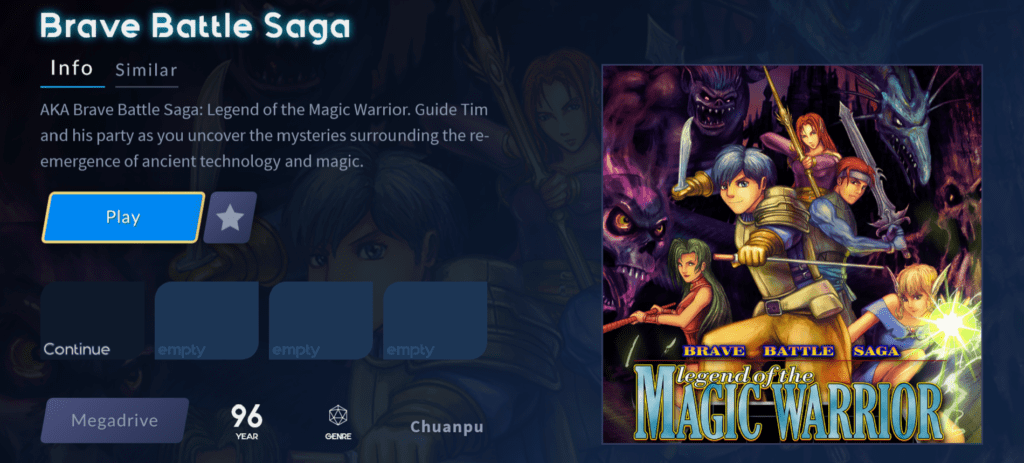
Task: Click the YEAR label under 96
Action: [x=246, y=436]
